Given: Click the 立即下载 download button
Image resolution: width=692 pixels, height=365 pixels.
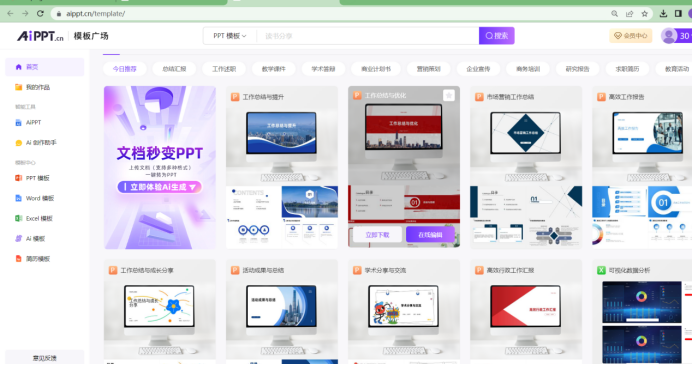Looking at the screenshot, I should 377,235.
